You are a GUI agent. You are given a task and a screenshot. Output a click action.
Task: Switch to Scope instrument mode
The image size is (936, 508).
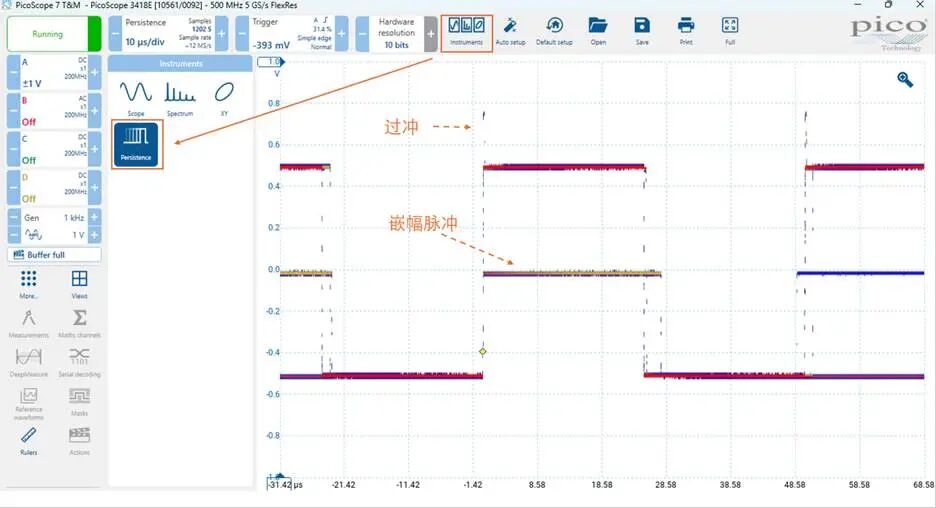click(136, 98)
